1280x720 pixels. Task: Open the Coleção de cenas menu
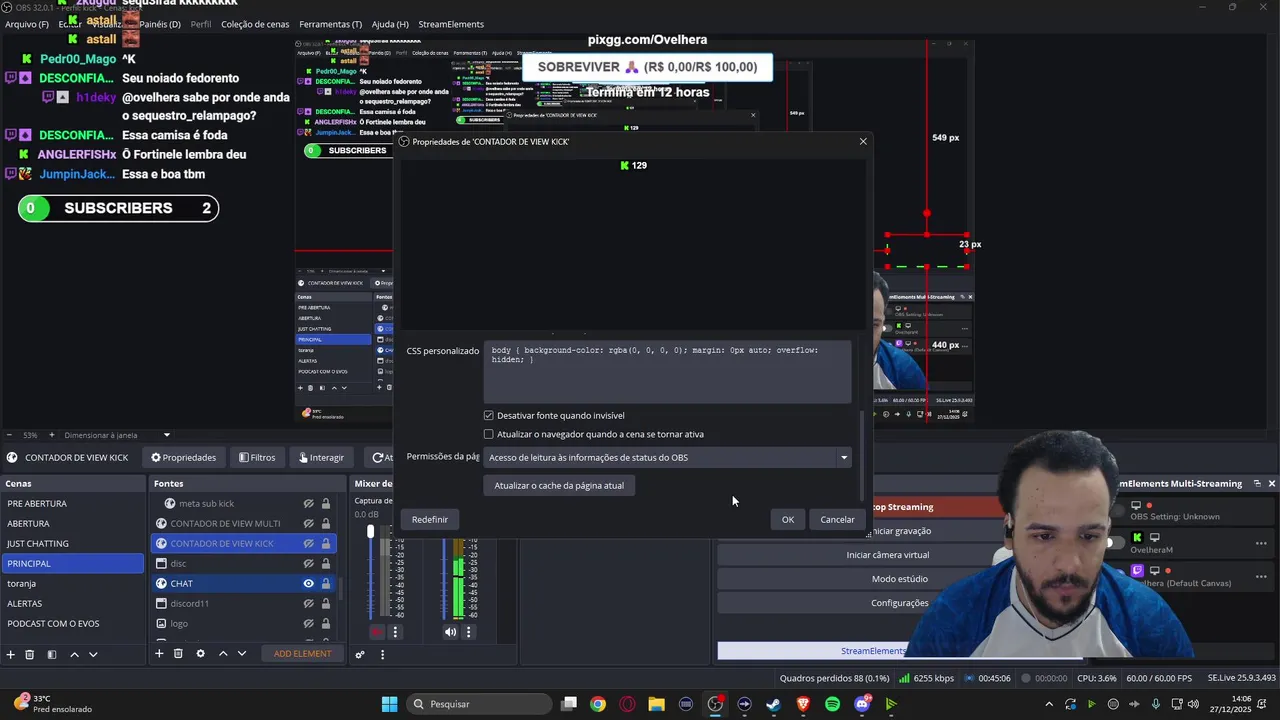pyautogui.click(x=255, y=24)
